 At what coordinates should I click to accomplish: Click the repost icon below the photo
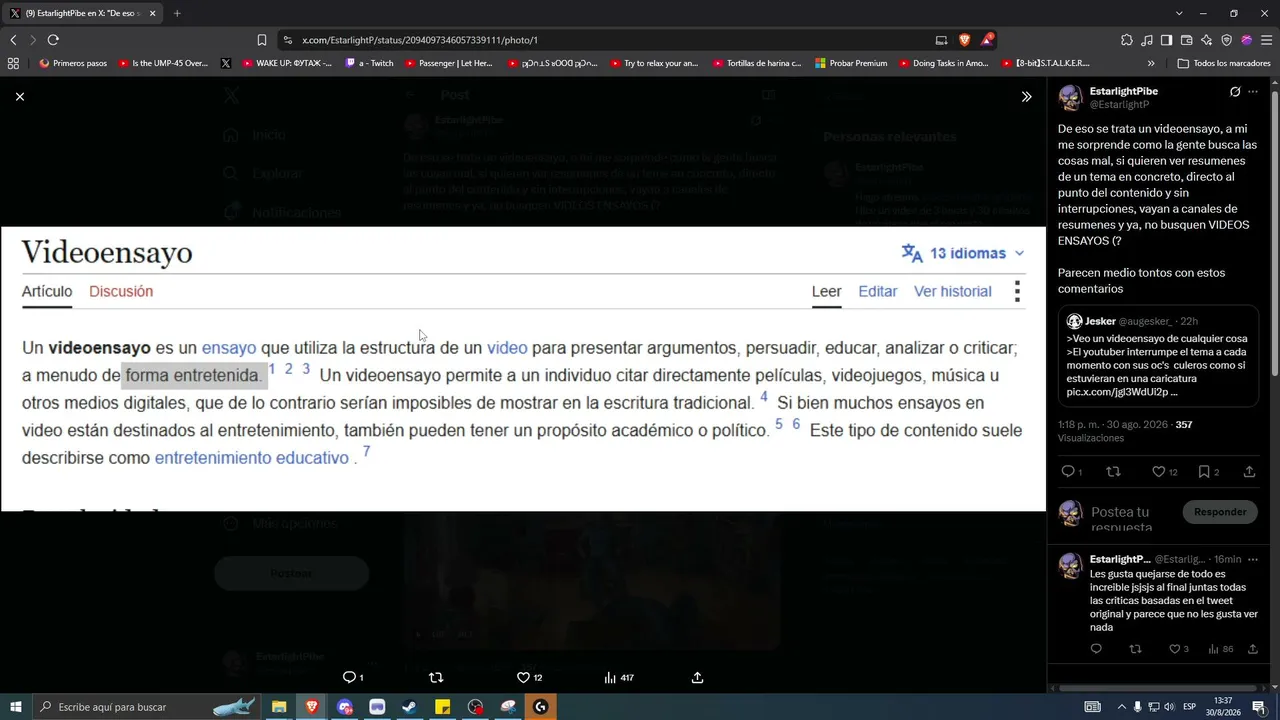pos(435,677)
